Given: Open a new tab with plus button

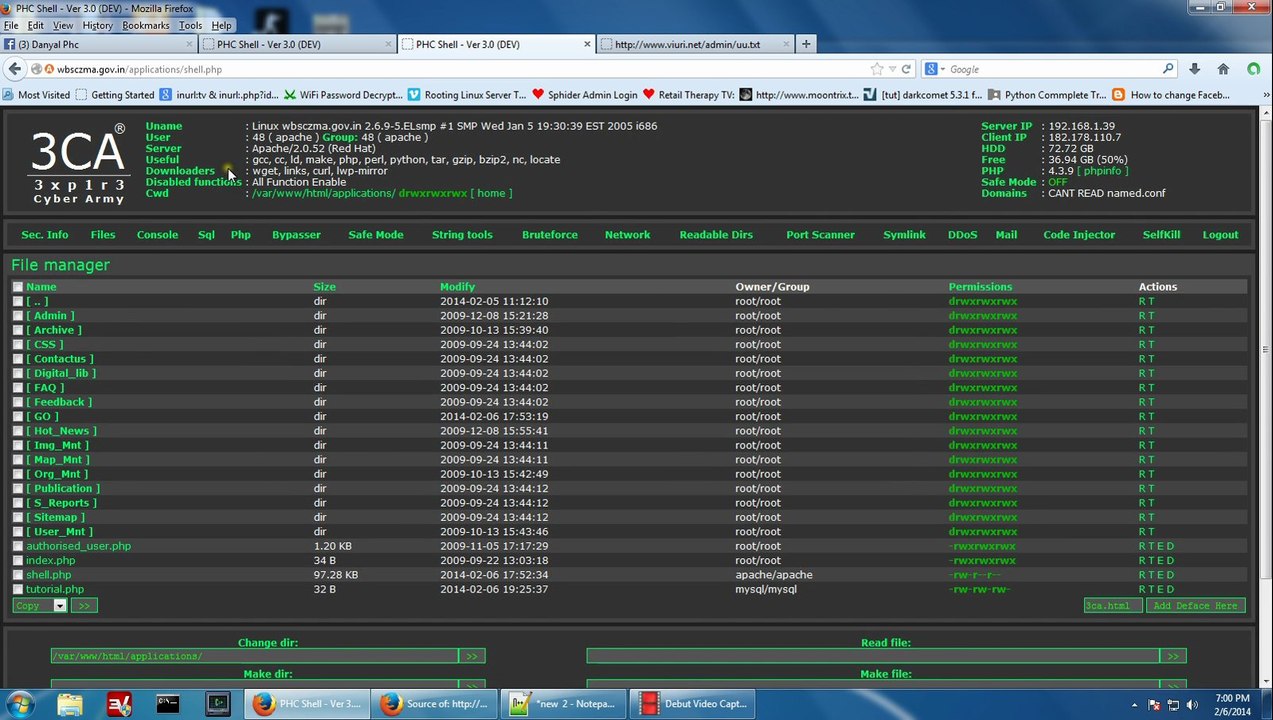Looking at the screenshot, I should point(806,44).
